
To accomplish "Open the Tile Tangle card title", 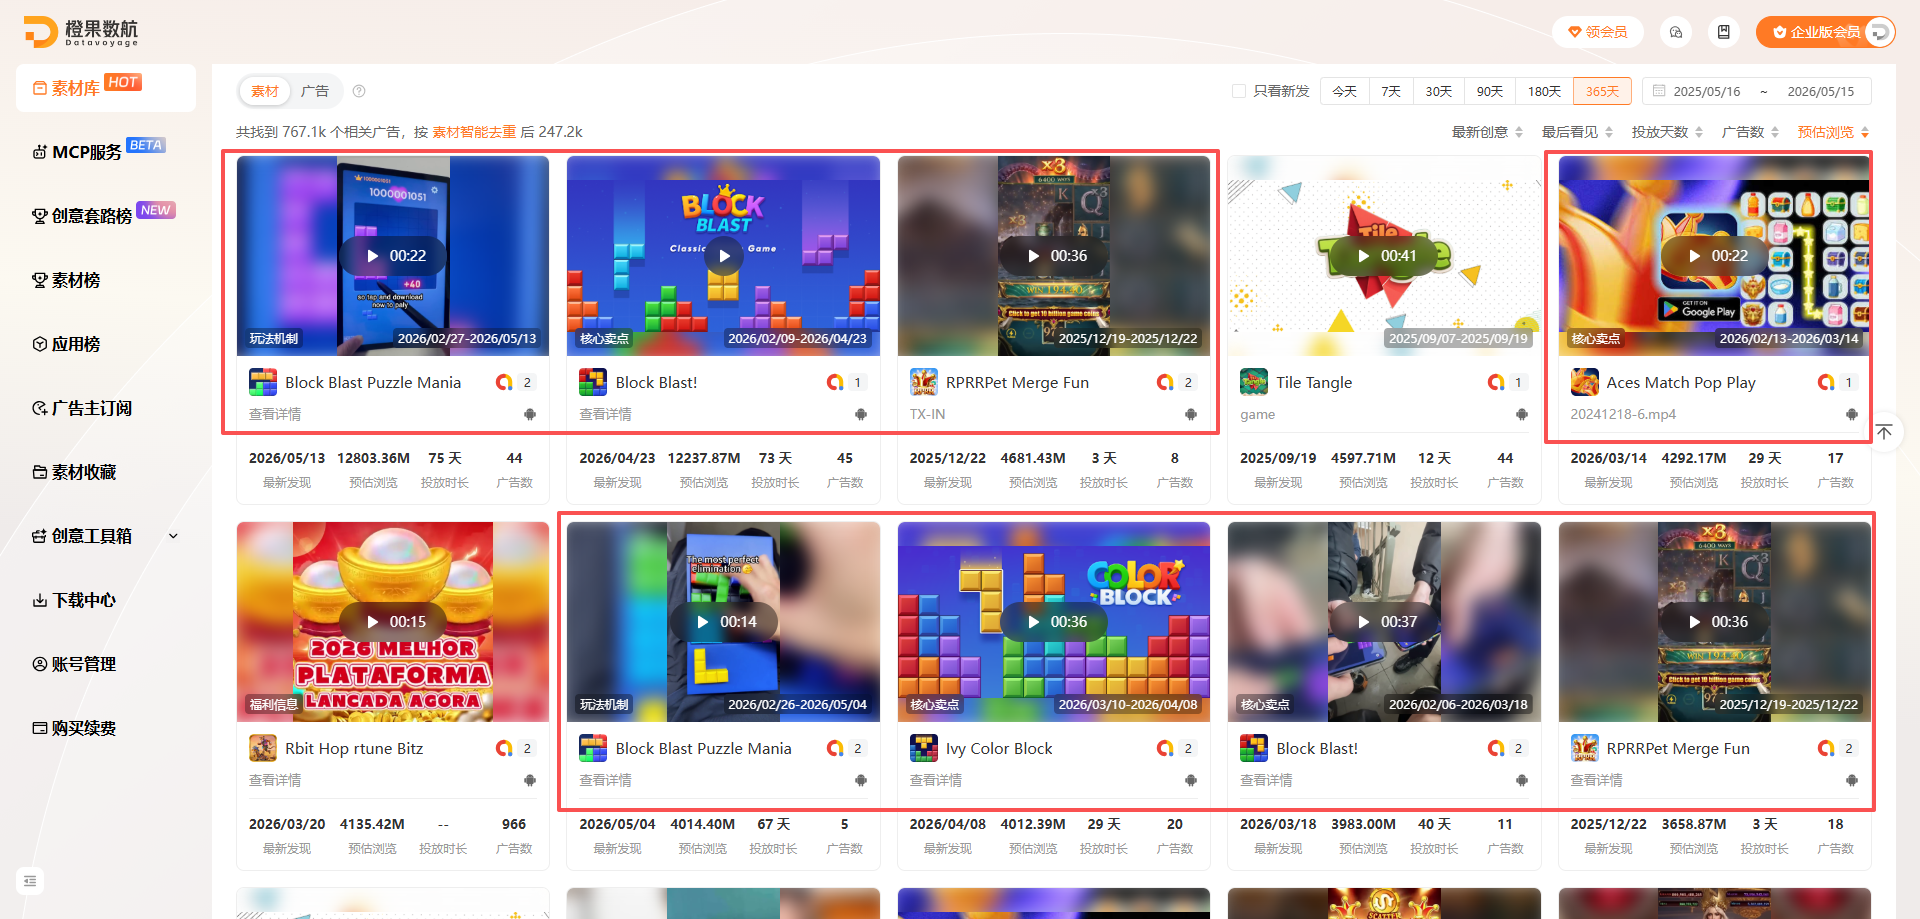I will (1314, 382).
